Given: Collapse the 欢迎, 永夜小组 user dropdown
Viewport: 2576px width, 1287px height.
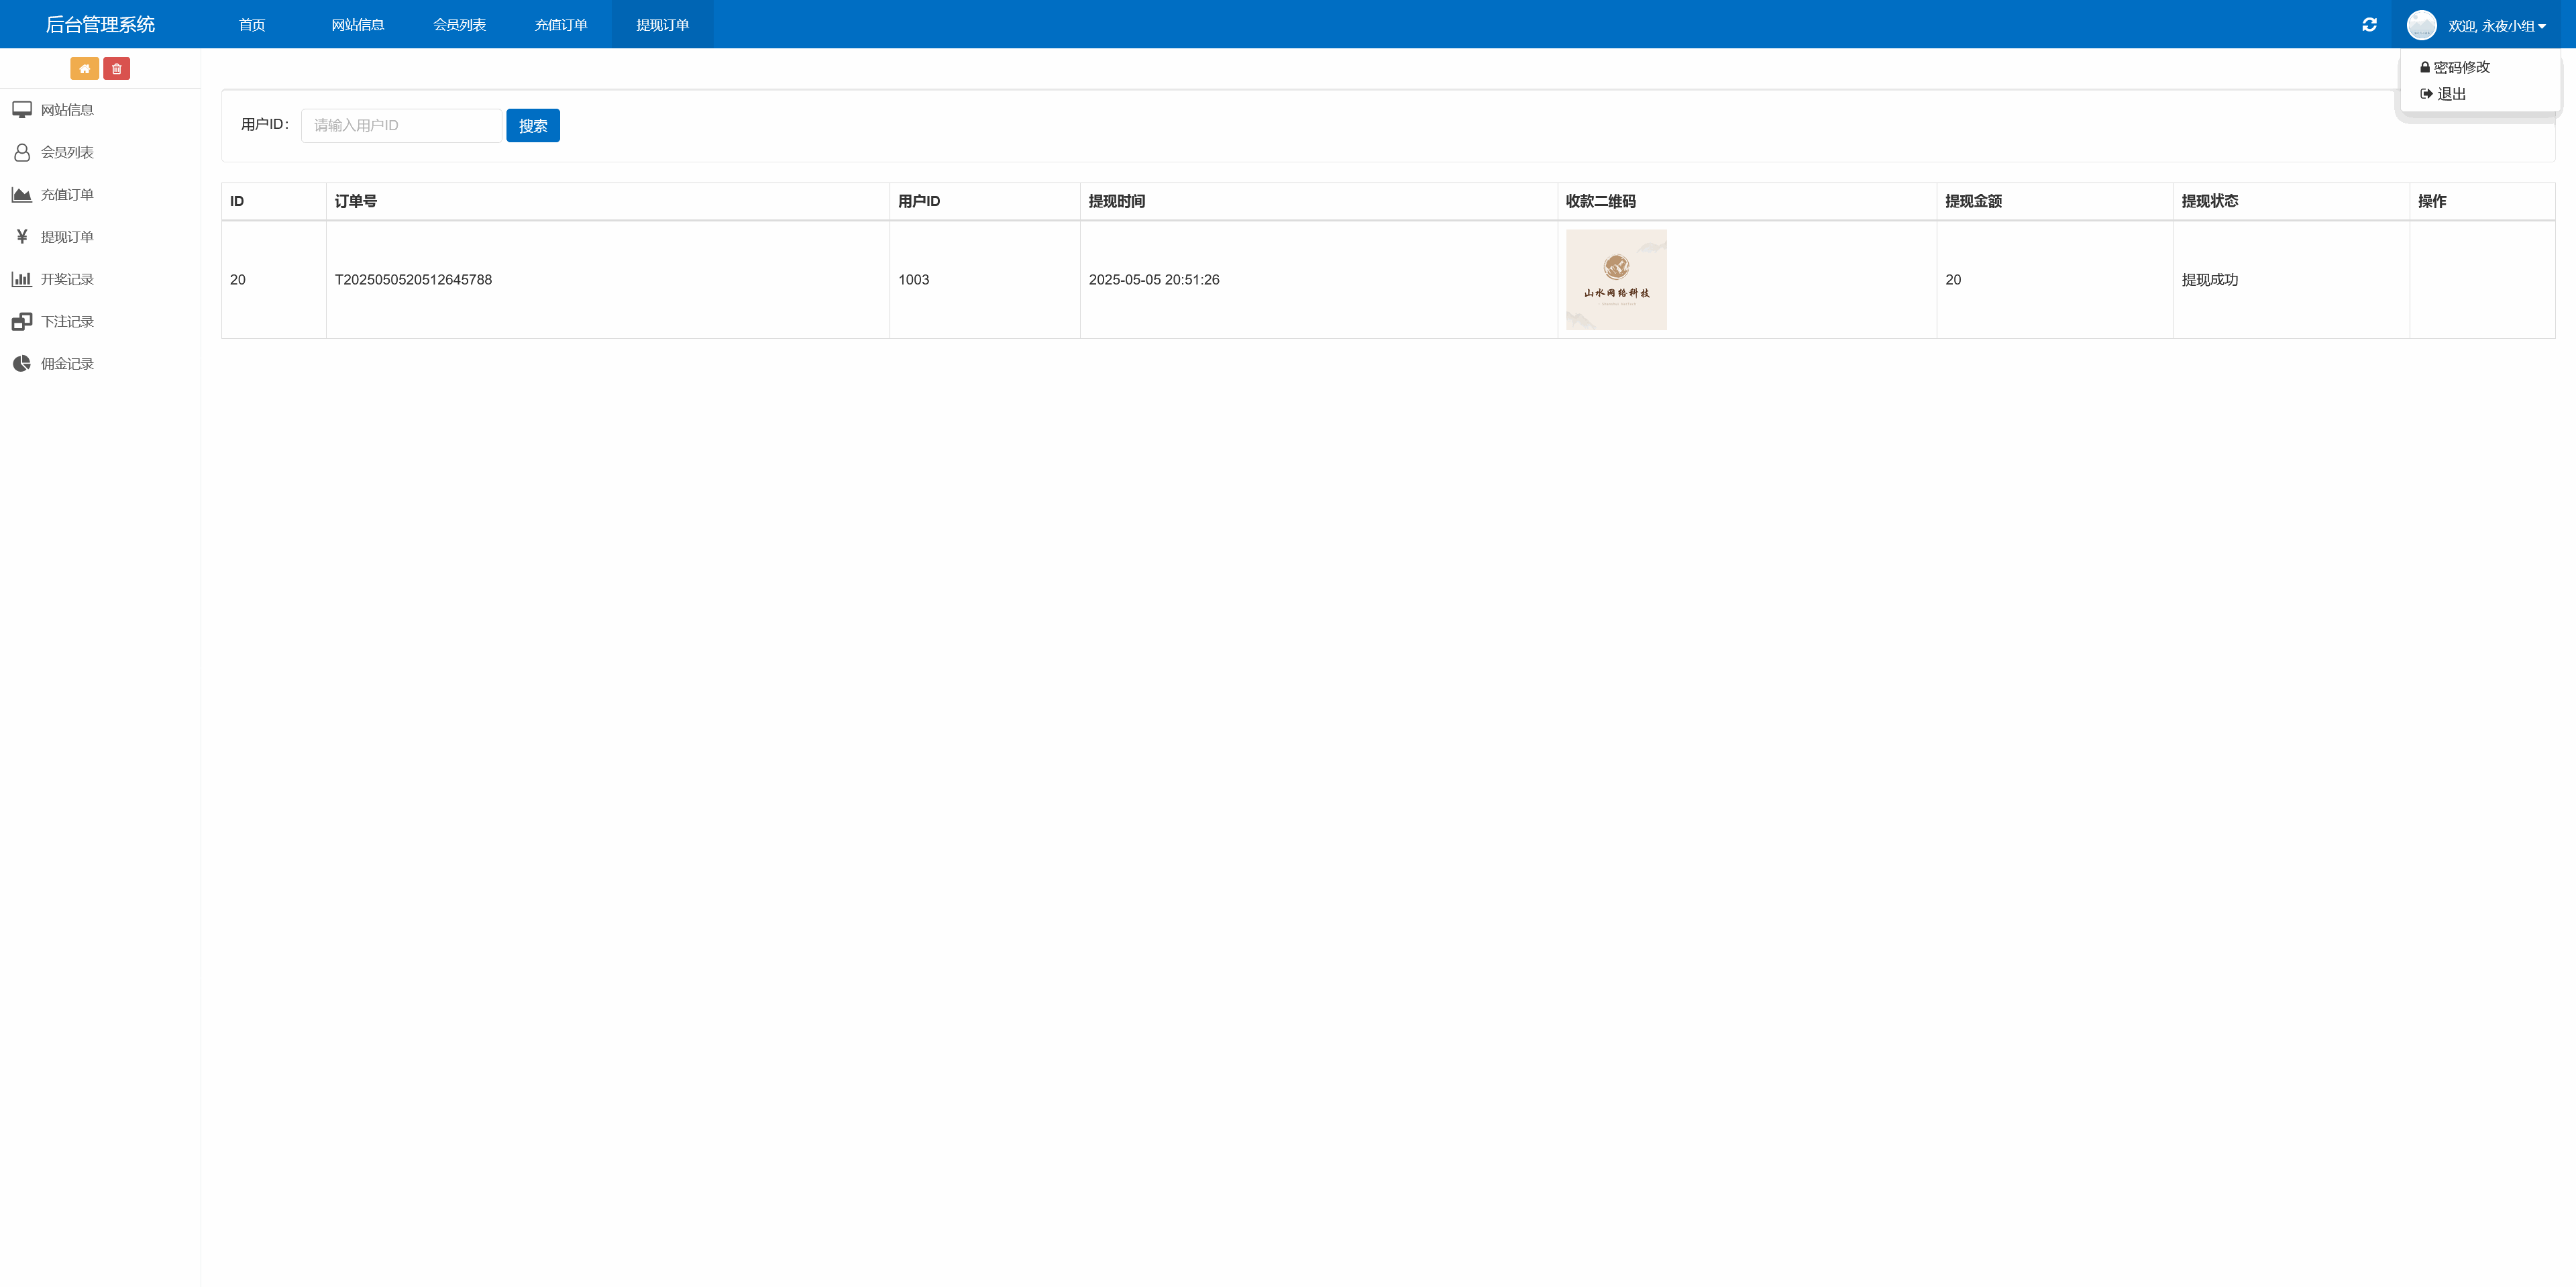Looking at the screenshot, I should 2496,26.
